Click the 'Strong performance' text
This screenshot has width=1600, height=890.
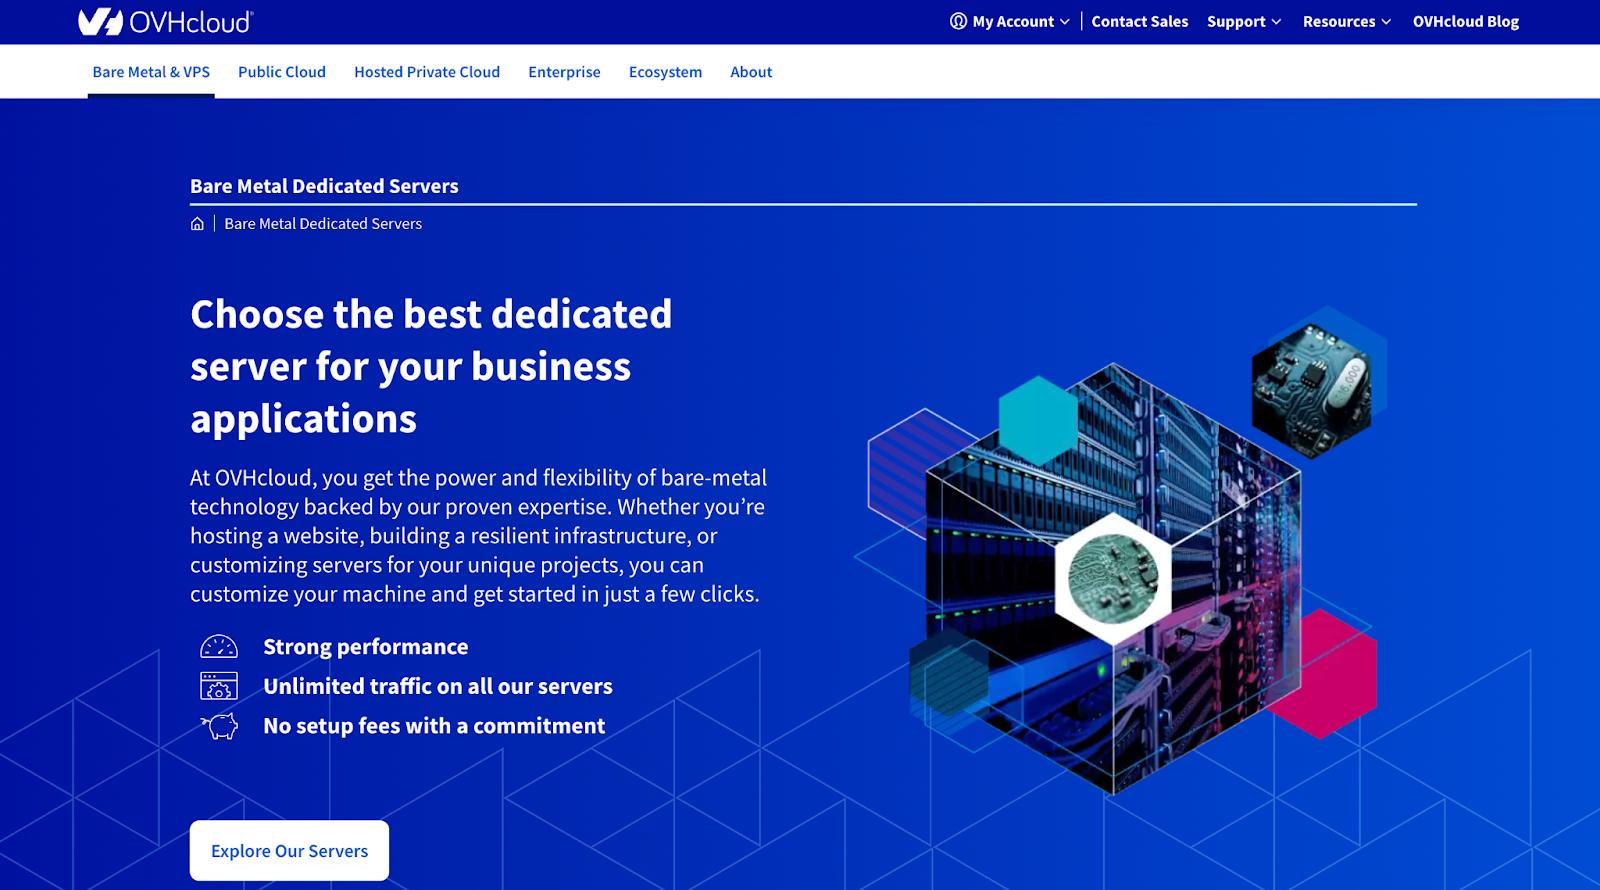365,647
